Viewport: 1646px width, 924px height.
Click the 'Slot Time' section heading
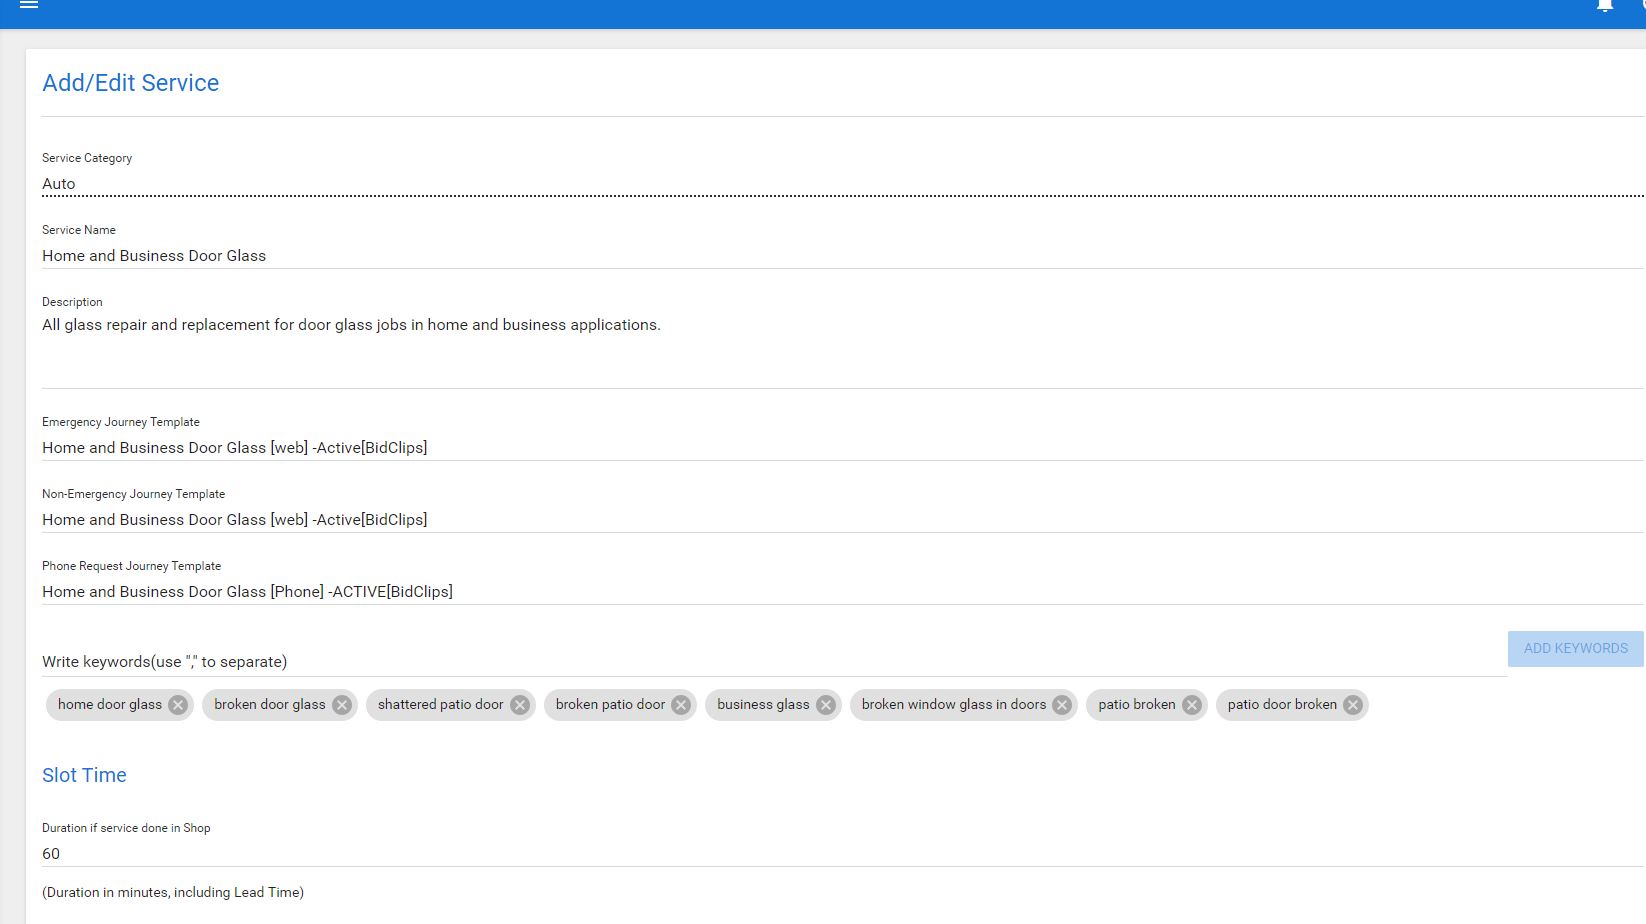84,775
